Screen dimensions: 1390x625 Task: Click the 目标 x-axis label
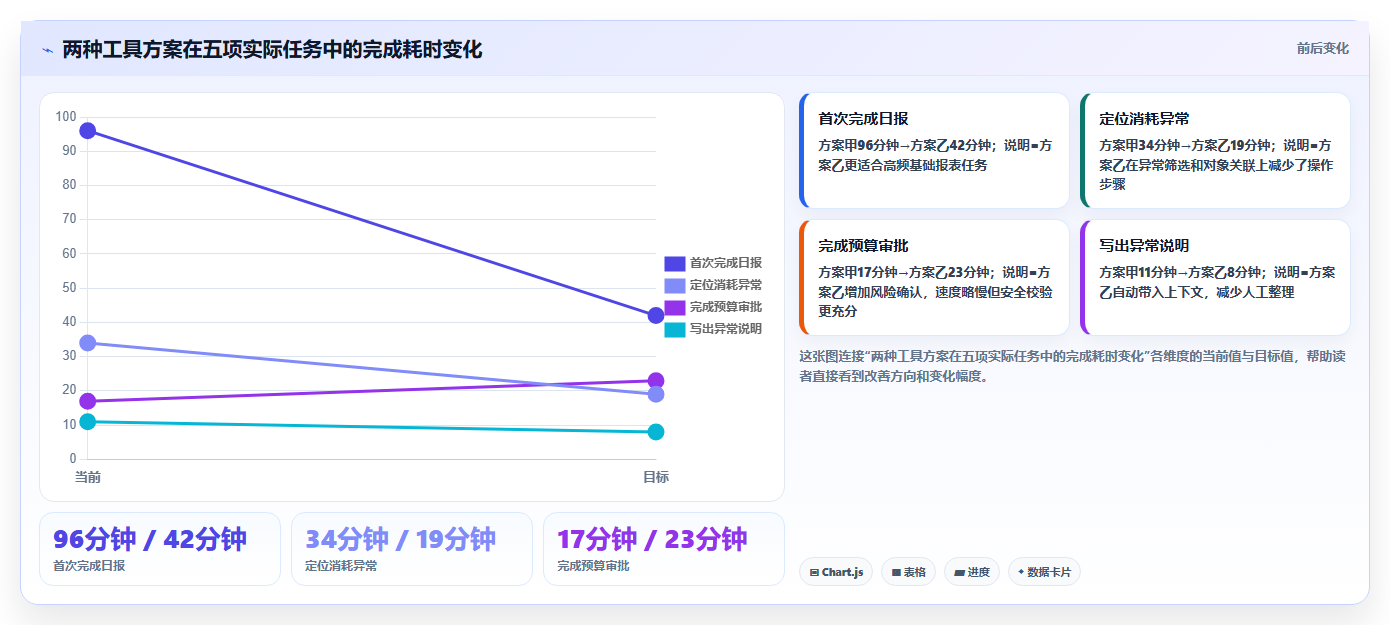pos(656,477)
